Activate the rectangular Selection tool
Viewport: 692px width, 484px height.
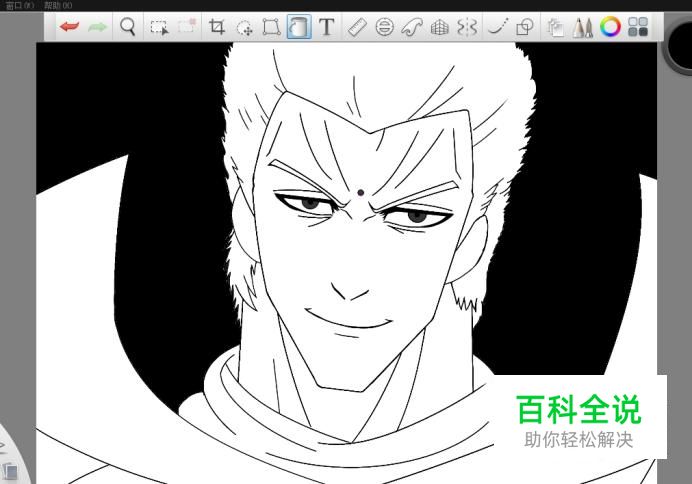coord(159,27)
